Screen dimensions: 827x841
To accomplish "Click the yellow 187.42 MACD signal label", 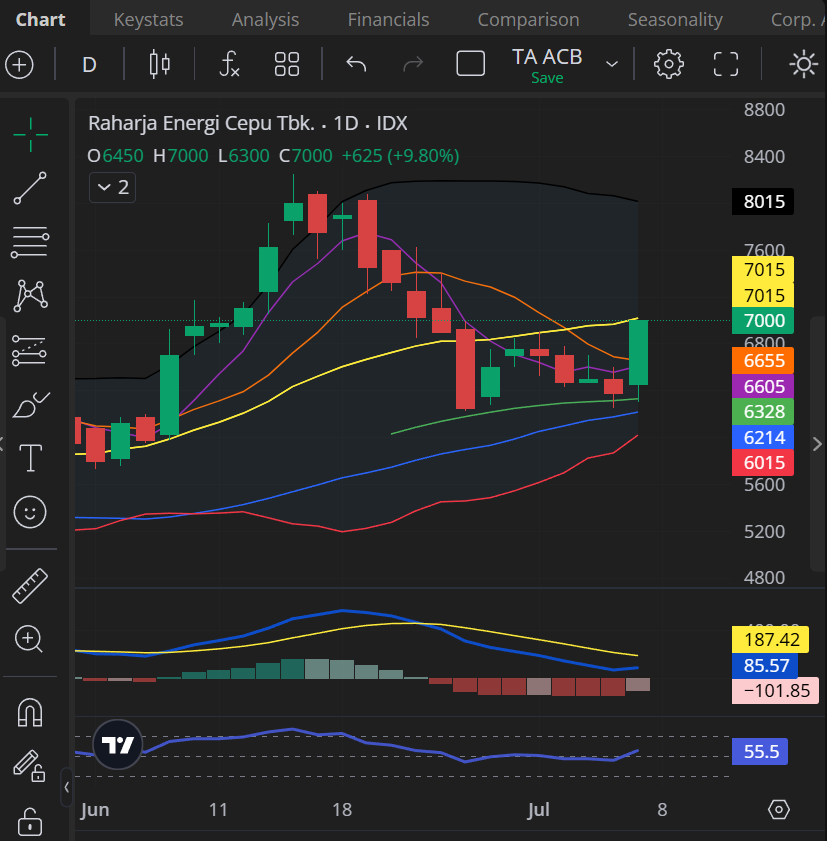I will point(770,640).
